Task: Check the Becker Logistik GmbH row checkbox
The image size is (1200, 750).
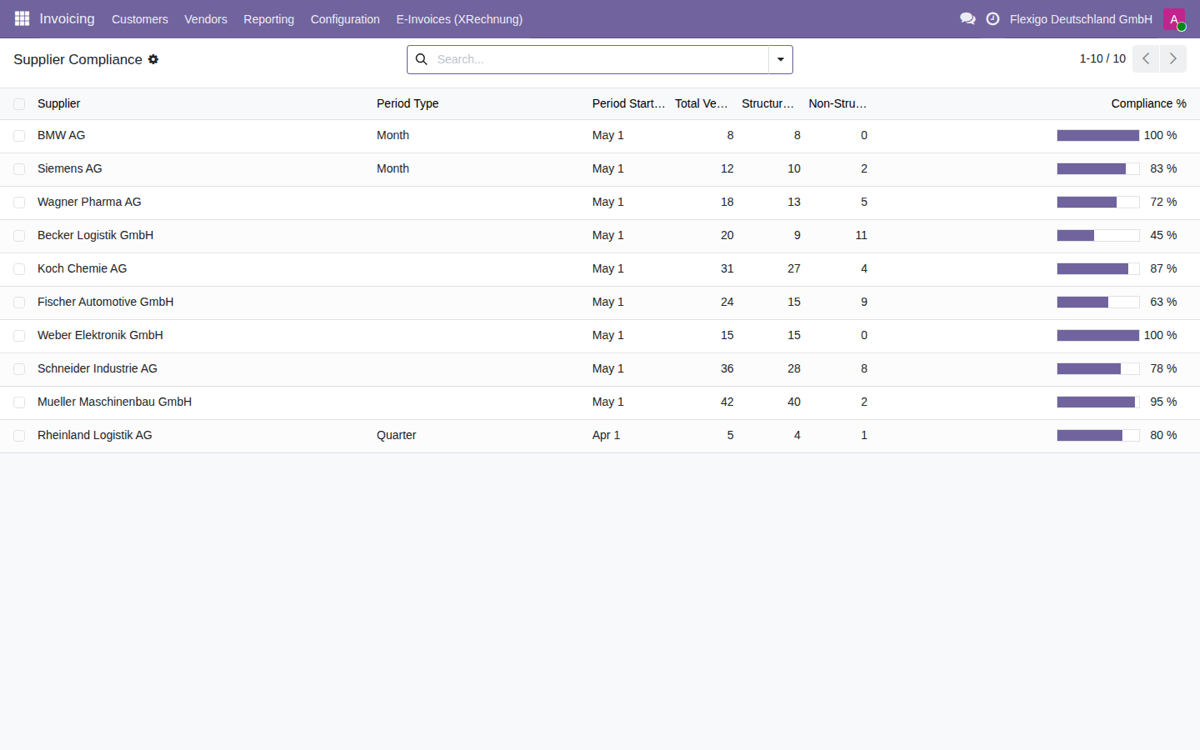Action: pos(19,236)
